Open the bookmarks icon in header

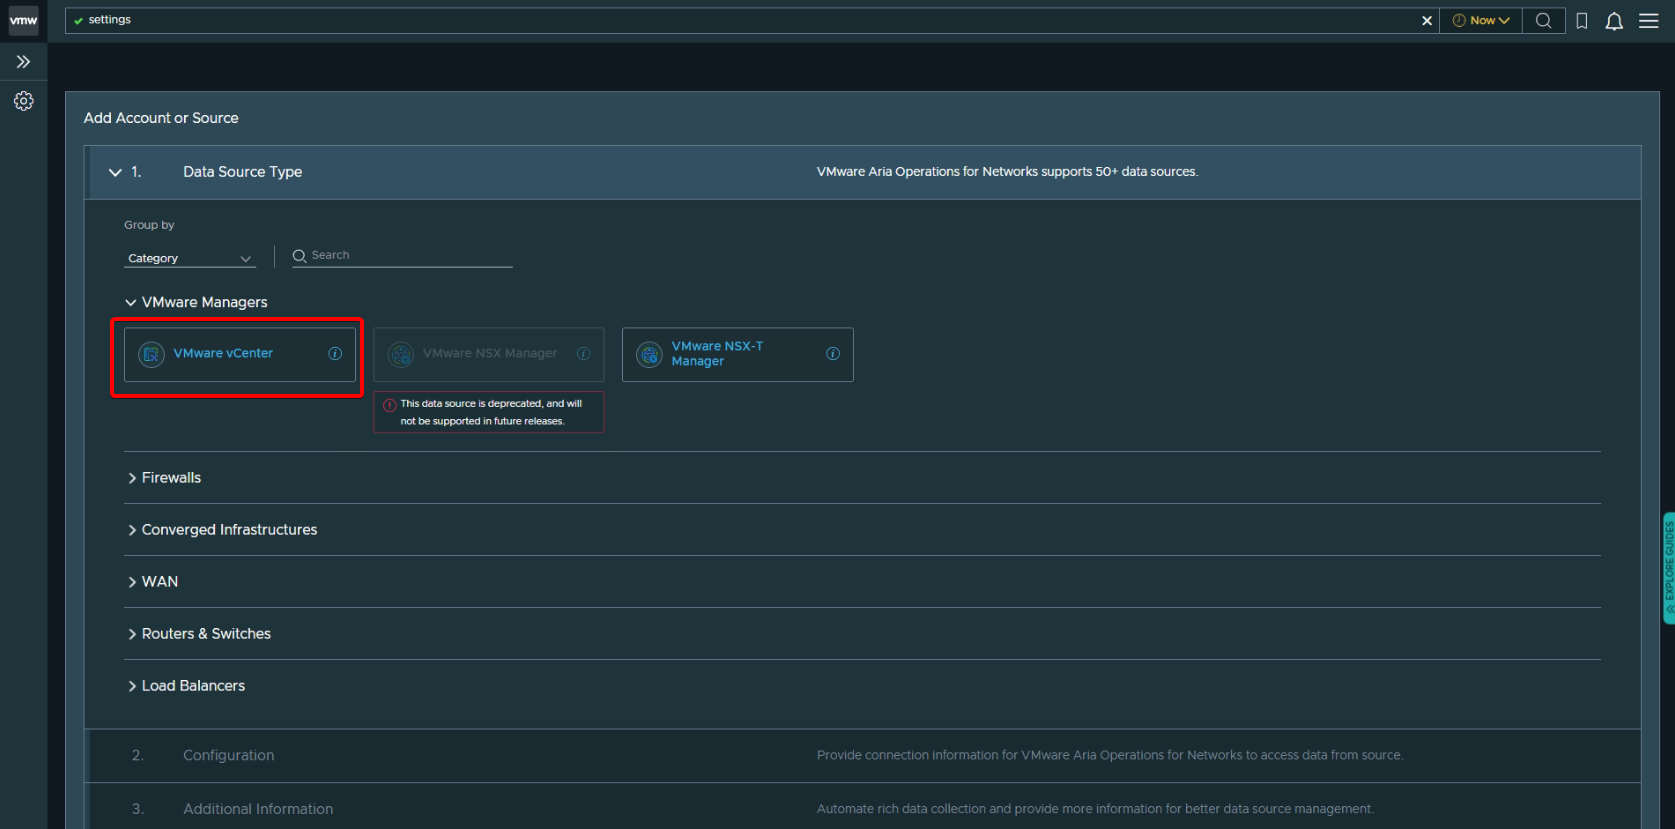pos(1581,21)
